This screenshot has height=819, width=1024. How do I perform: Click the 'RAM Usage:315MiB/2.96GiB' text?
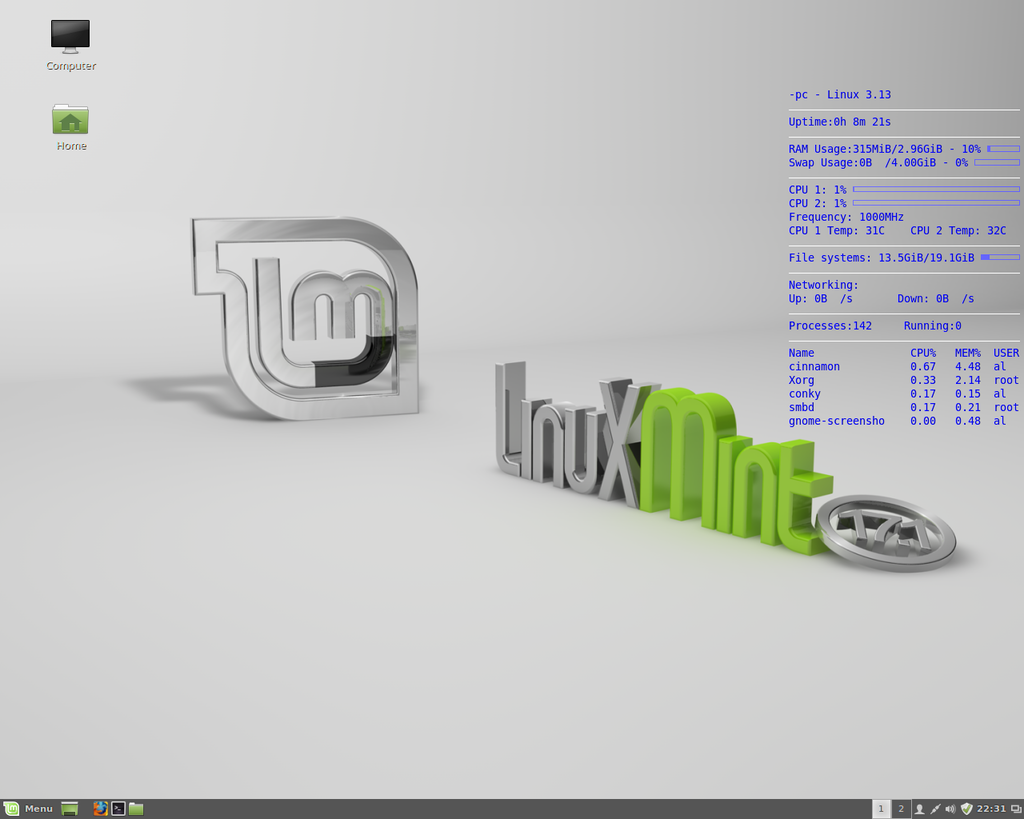pyautogui.click(x=865, y=149)
